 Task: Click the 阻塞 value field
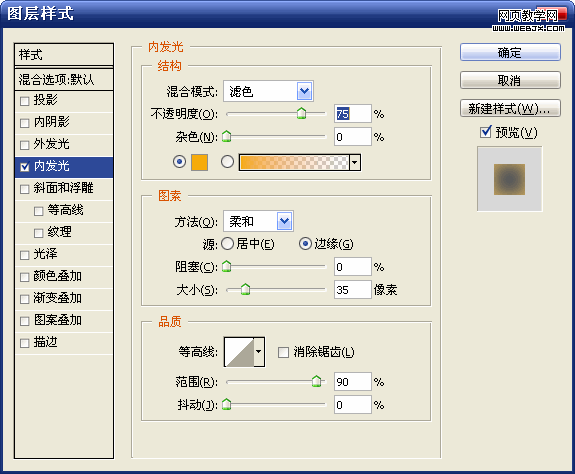click(x=353, y=267)
